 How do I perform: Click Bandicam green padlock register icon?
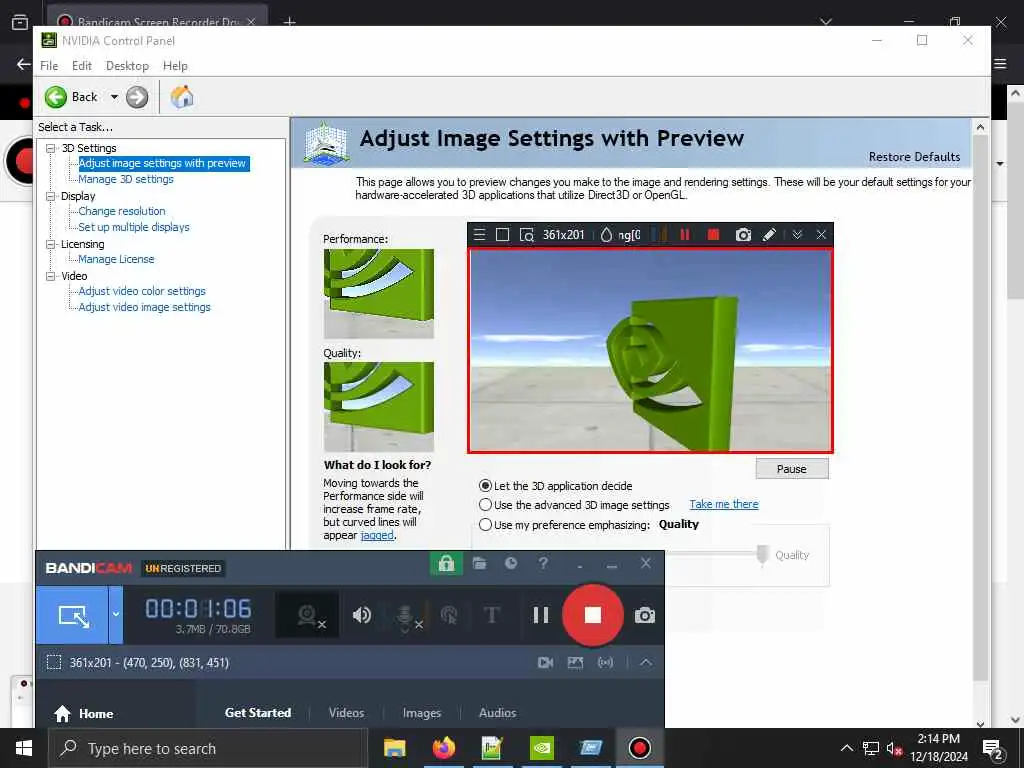point(446,564)
